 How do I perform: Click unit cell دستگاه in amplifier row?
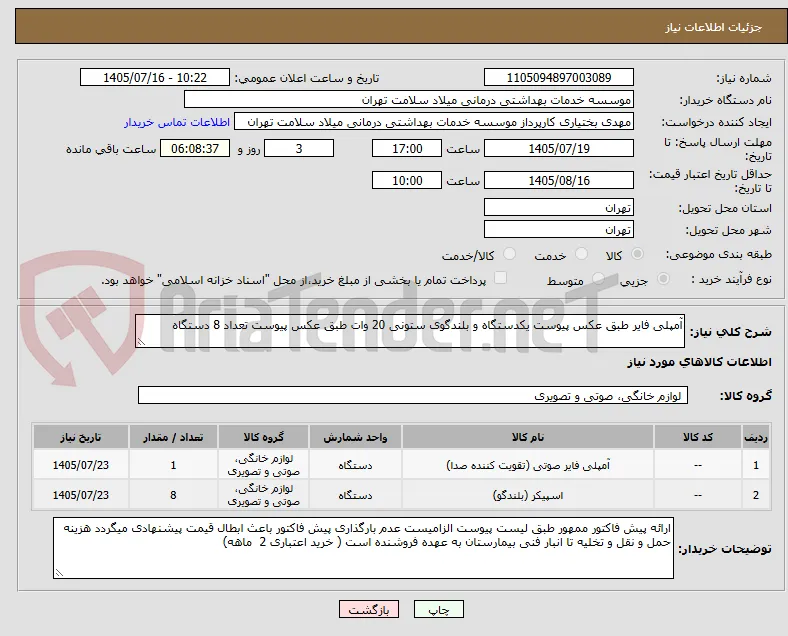[355, 465]
